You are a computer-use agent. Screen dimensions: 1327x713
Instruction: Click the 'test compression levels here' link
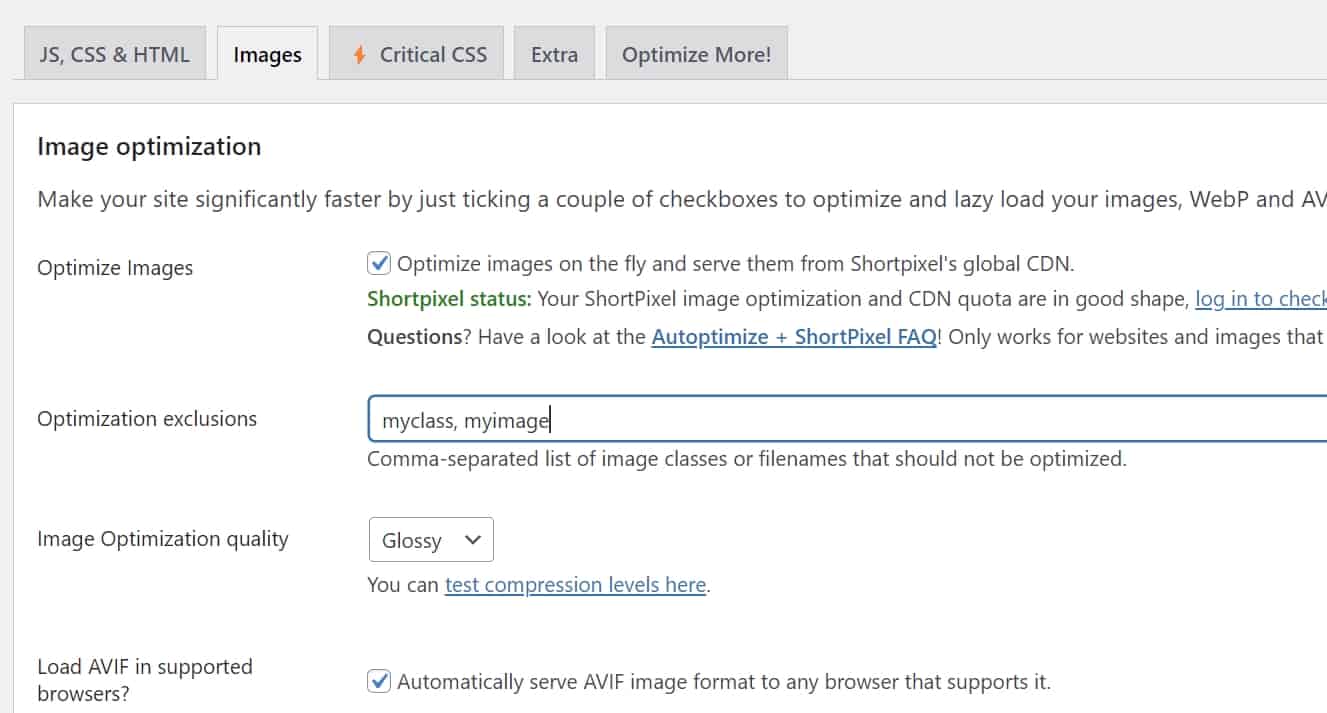[575, 585]
